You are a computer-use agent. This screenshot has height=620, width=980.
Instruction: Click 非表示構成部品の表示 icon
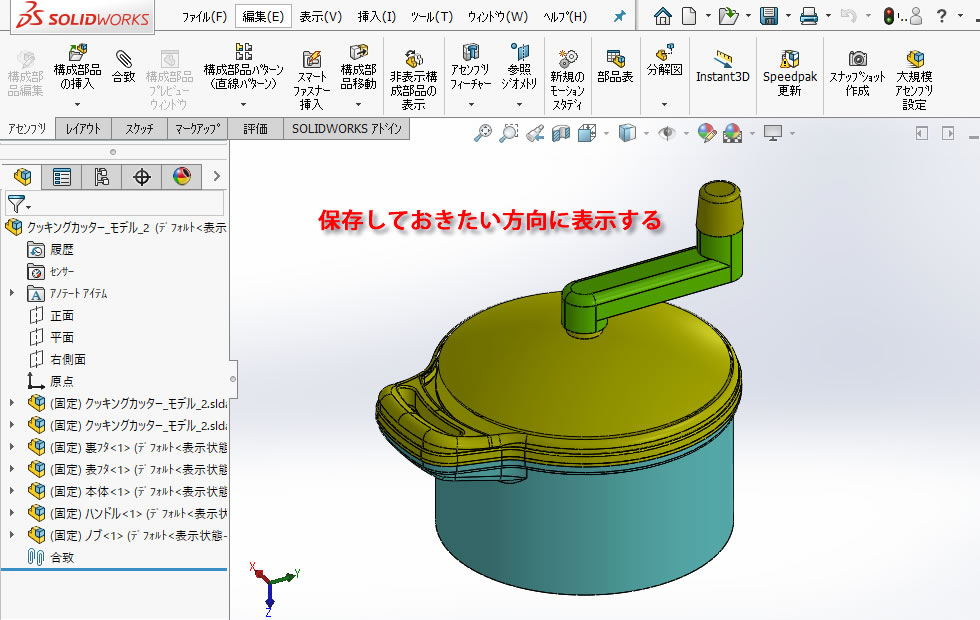coord(413,59)
